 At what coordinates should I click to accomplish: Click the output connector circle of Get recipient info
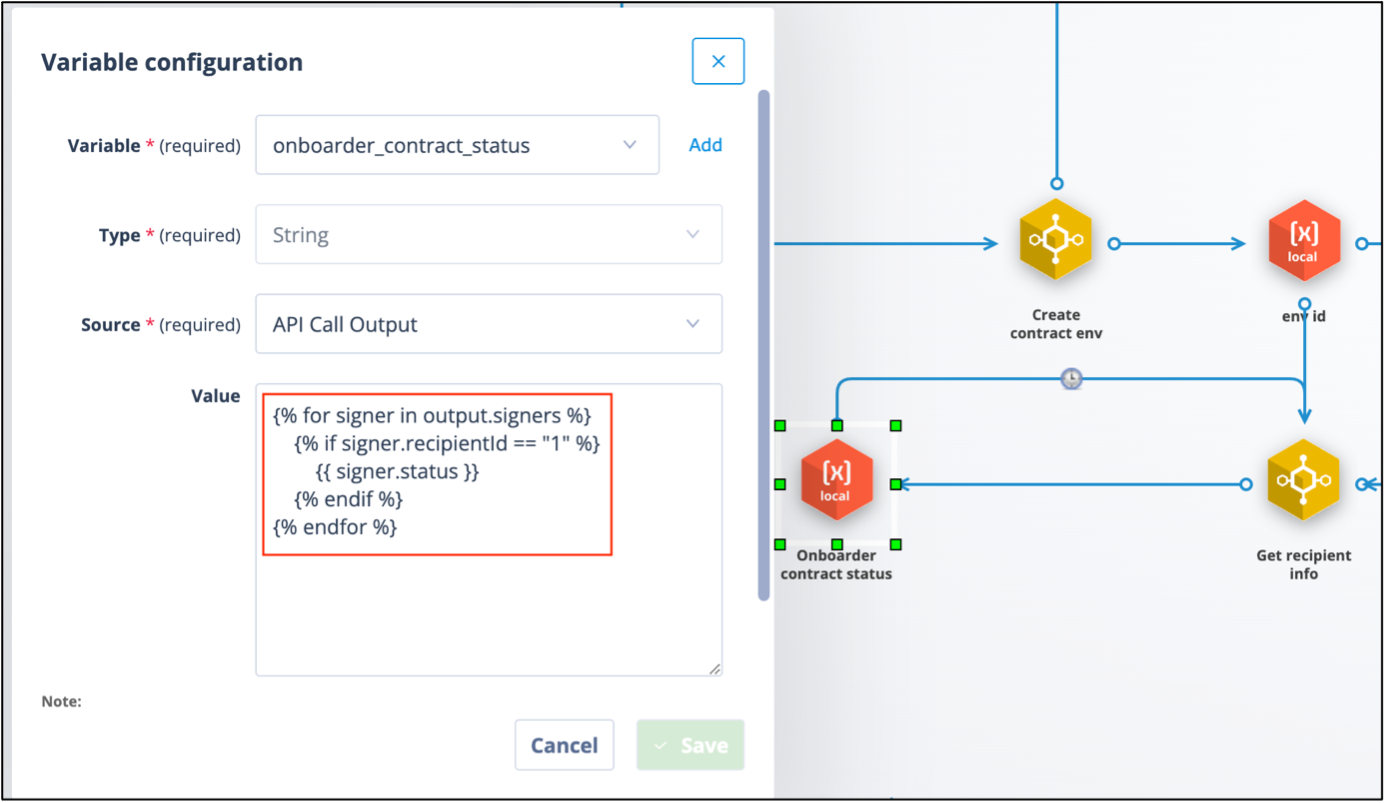(x=1246, y=484)
